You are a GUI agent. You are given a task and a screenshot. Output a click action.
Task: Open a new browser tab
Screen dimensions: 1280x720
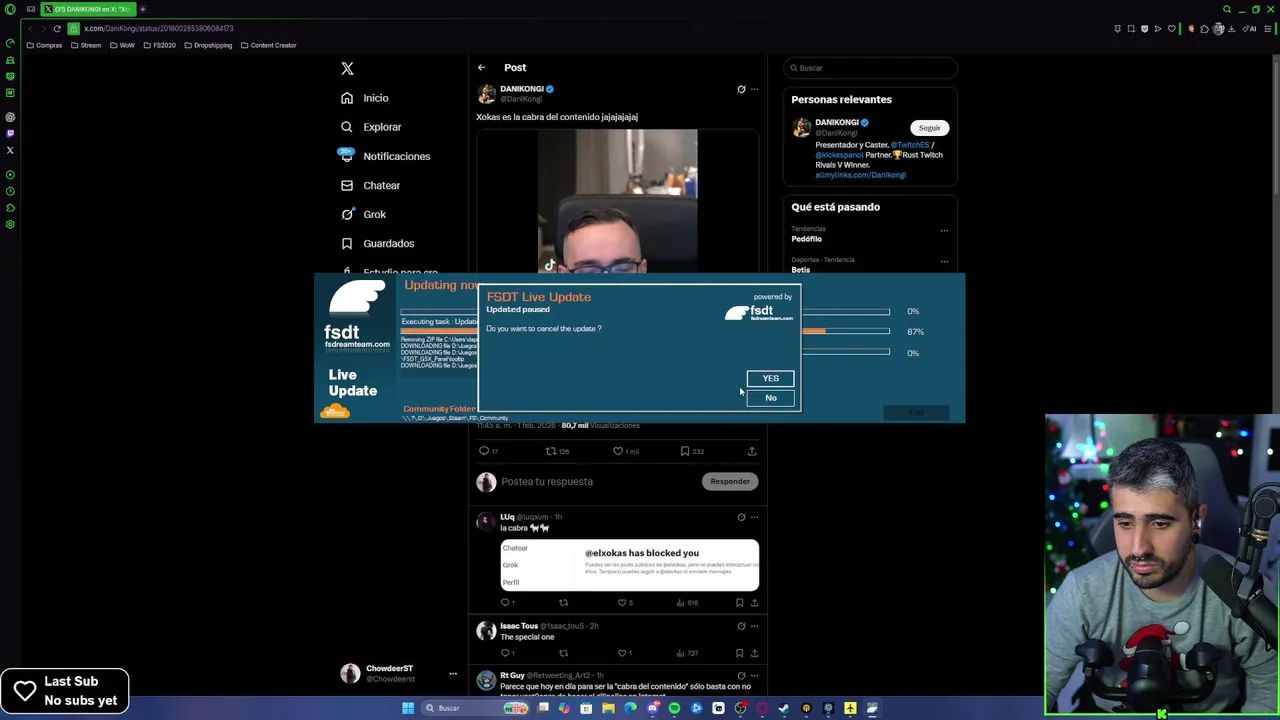142,9
